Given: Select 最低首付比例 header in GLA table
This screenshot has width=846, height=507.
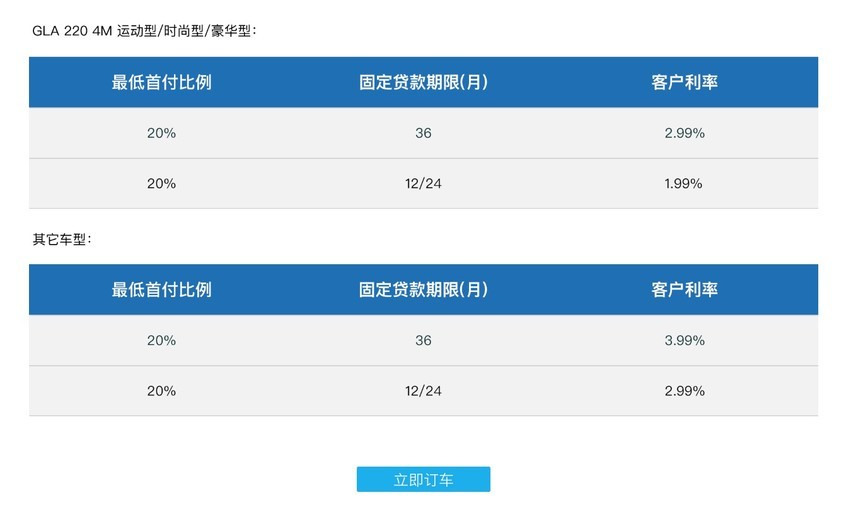Looking at the screenshot, I should pos(161,82).
